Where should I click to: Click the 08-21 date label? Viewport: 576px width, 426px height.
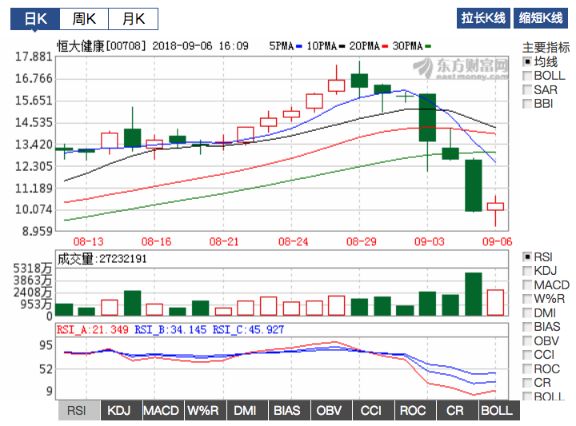pyautogui.click(x=224, y=242)
